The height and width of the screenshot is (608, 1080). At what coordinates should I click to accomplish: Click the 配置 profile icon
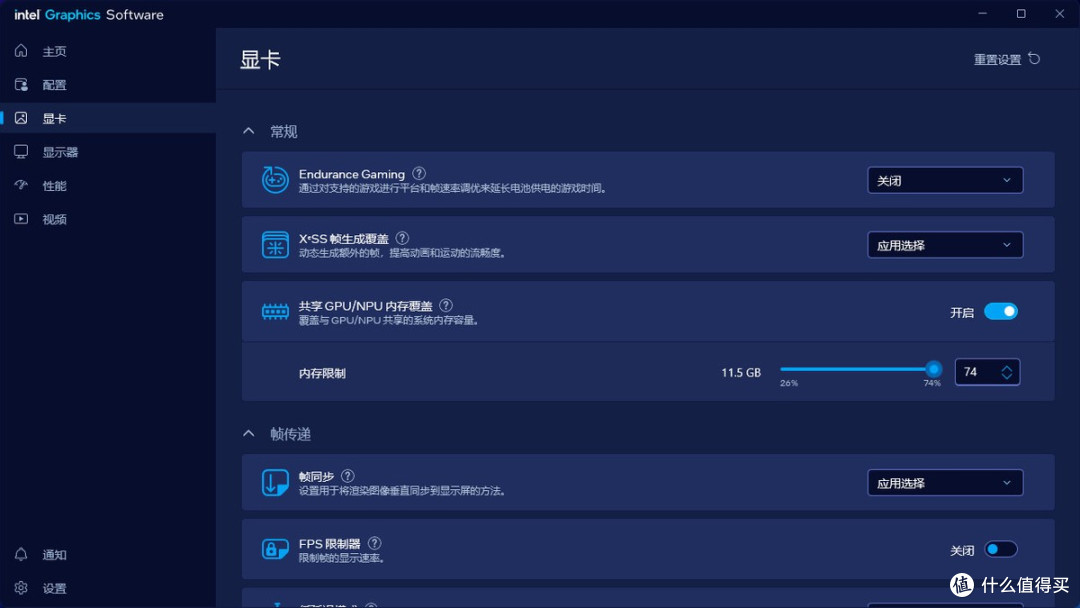point(21,84)
